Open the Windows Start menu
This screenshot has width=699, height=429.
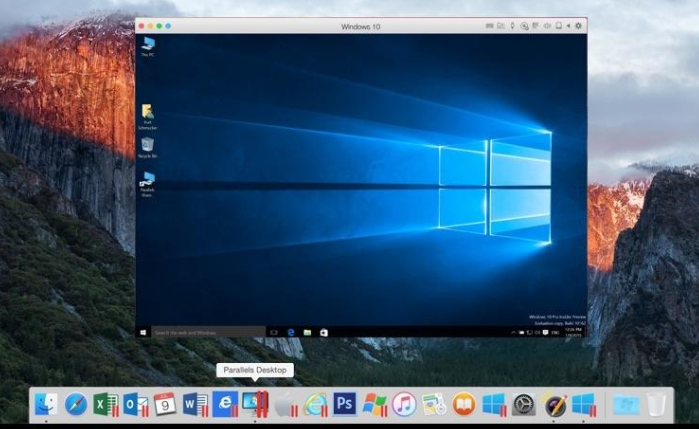pyautogui.click(x=143, y=333)
